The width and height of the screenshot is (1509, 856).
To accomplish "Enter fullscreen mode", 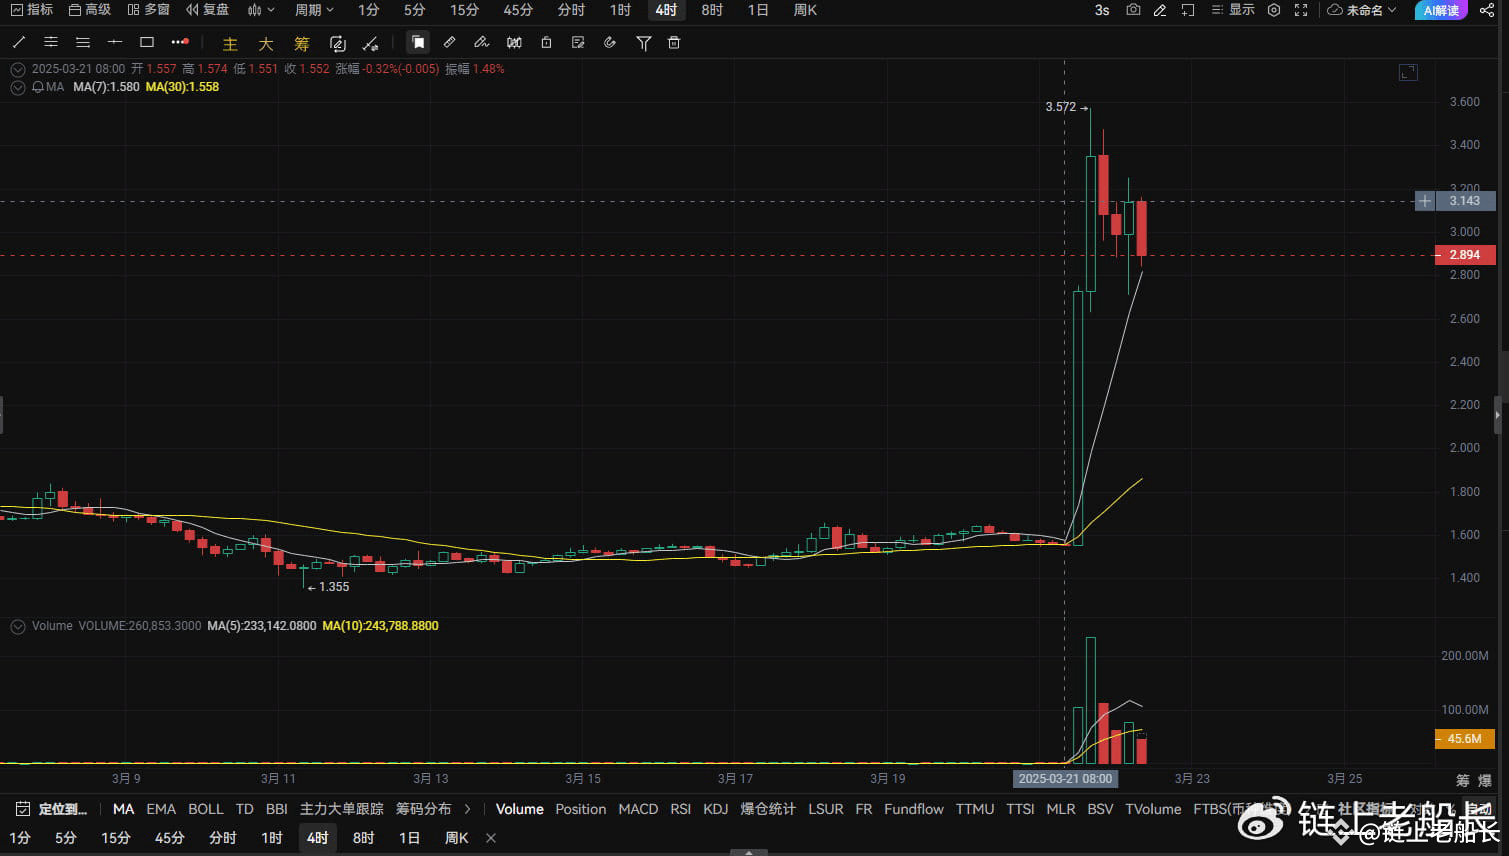I will [1301, 10].
